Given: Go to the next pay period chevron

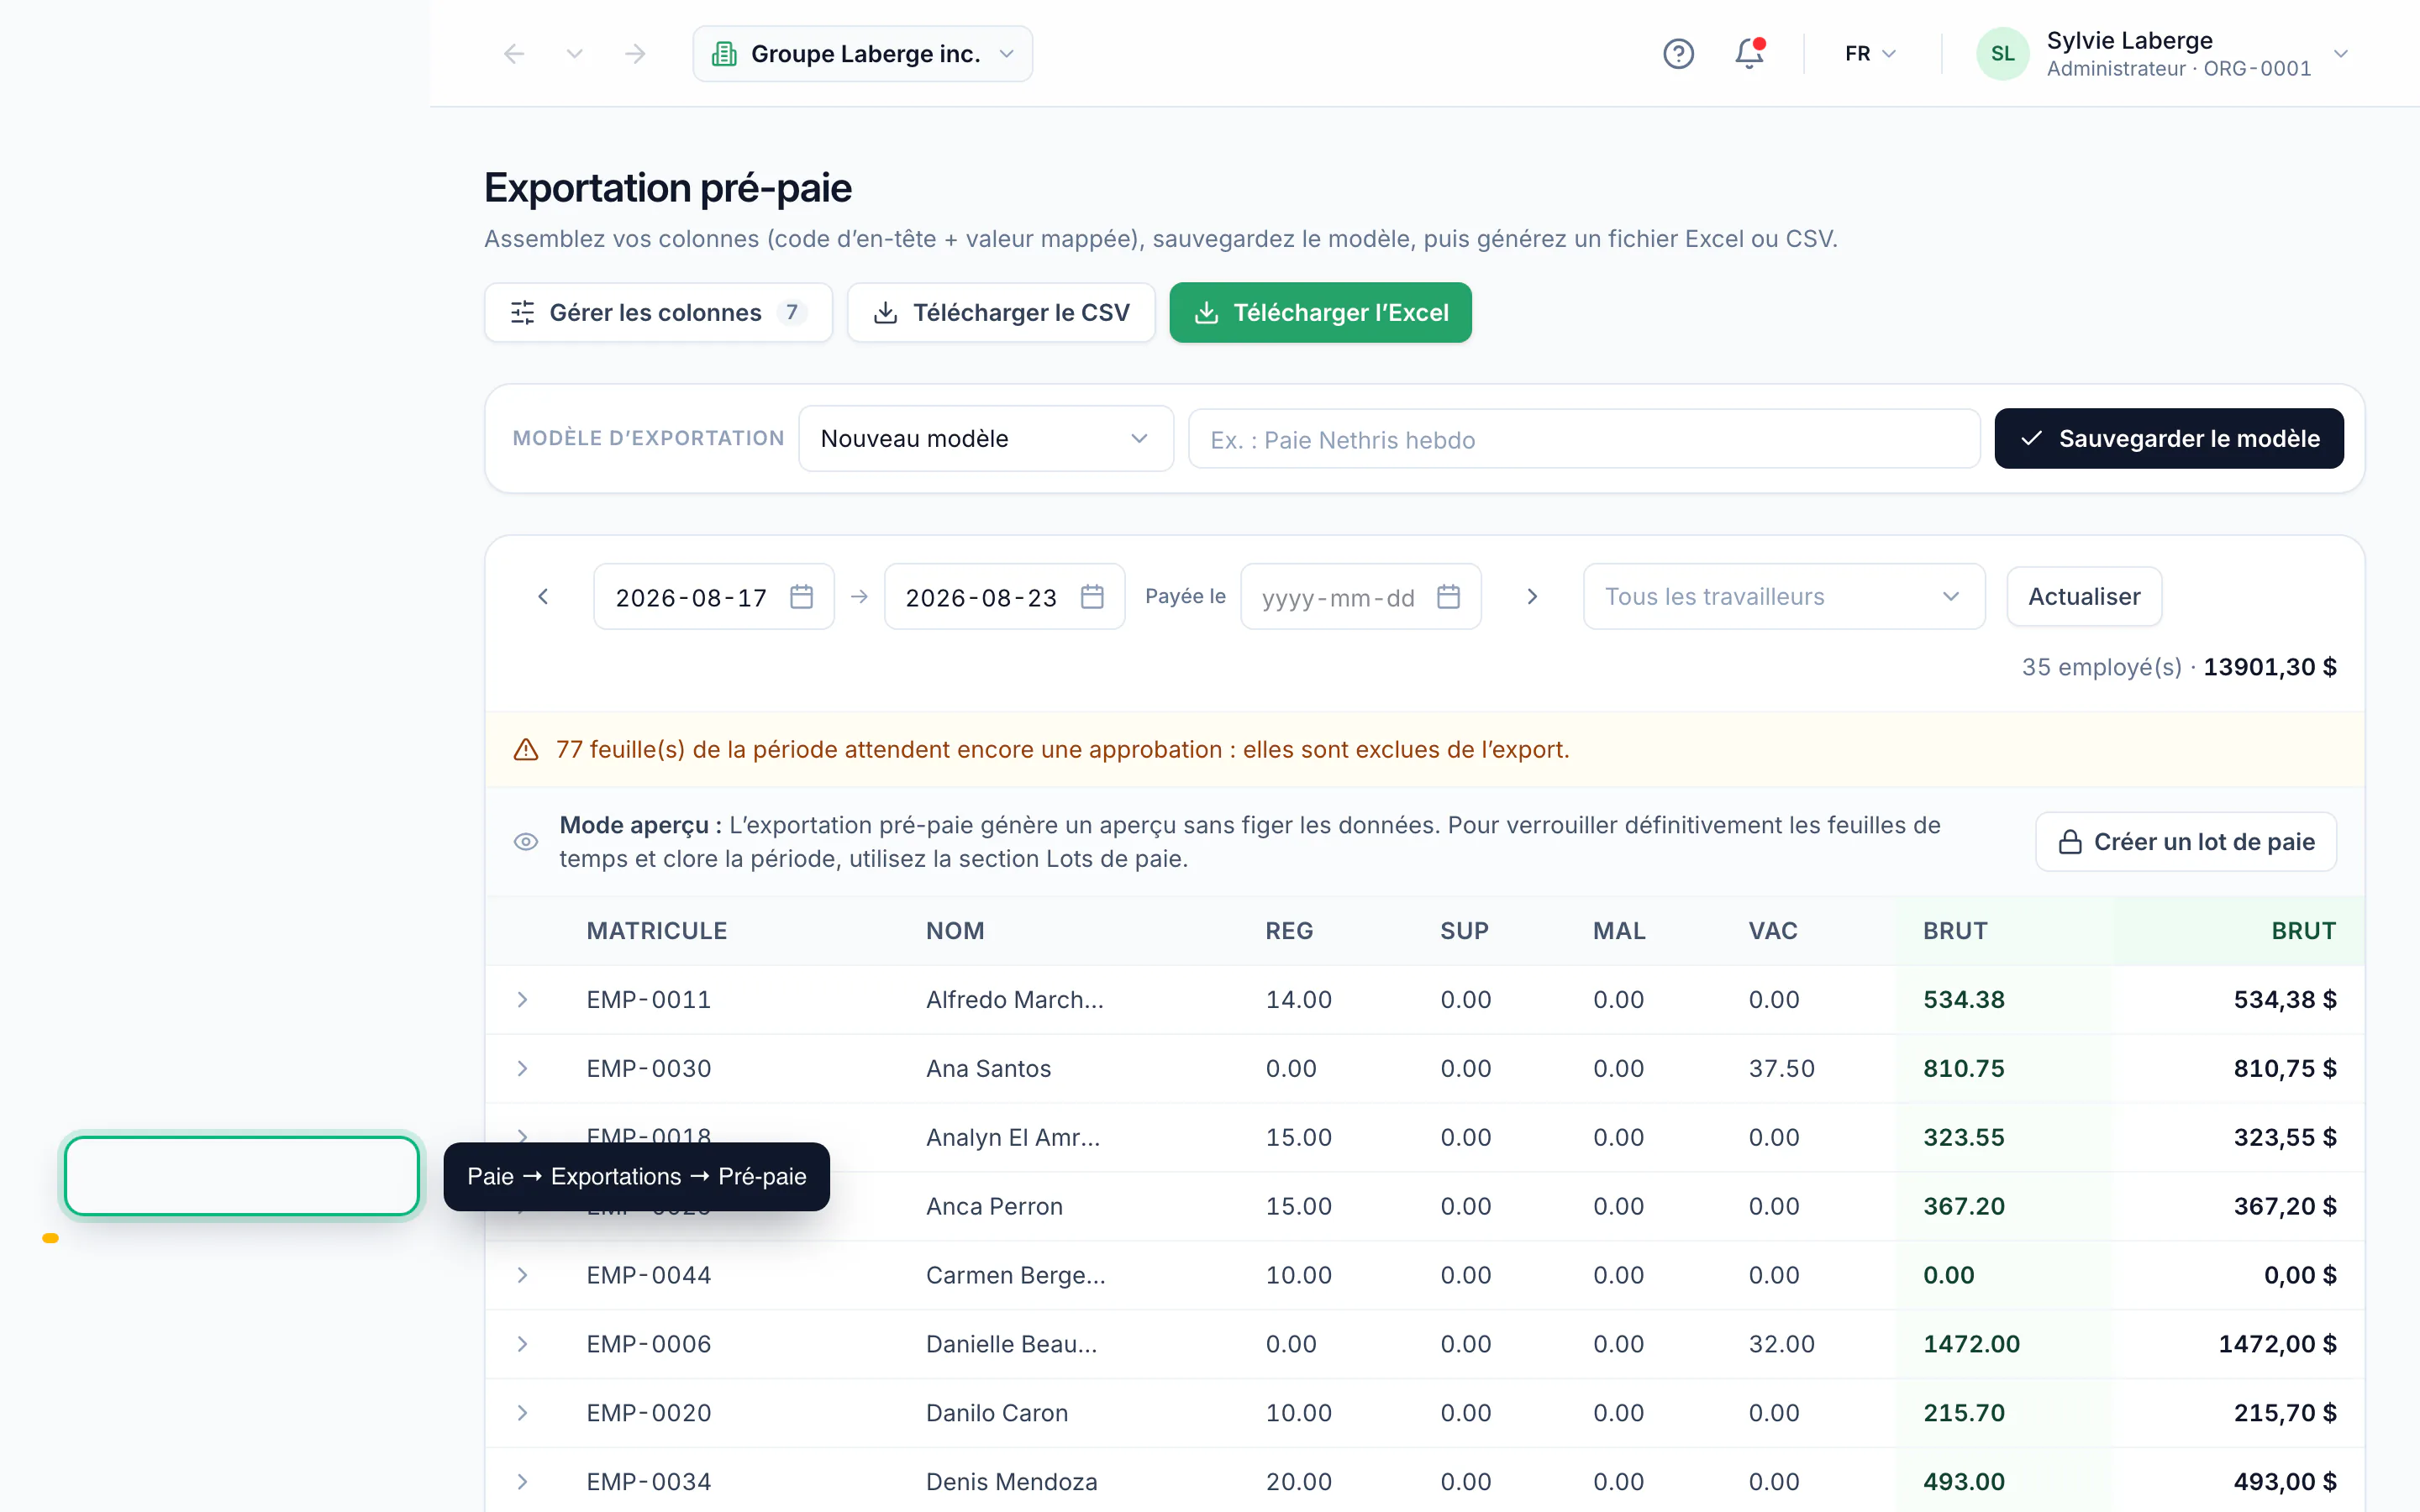Looking at the screenshot, I should [x=1531, y=597].
